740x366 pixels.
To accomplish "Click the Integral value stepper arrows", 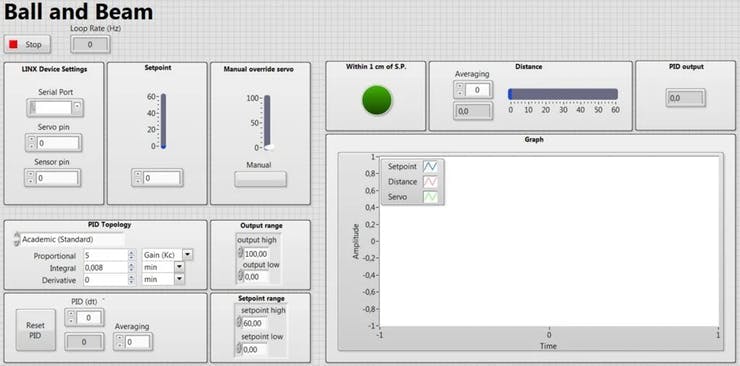I will click(x=133, y=267).
